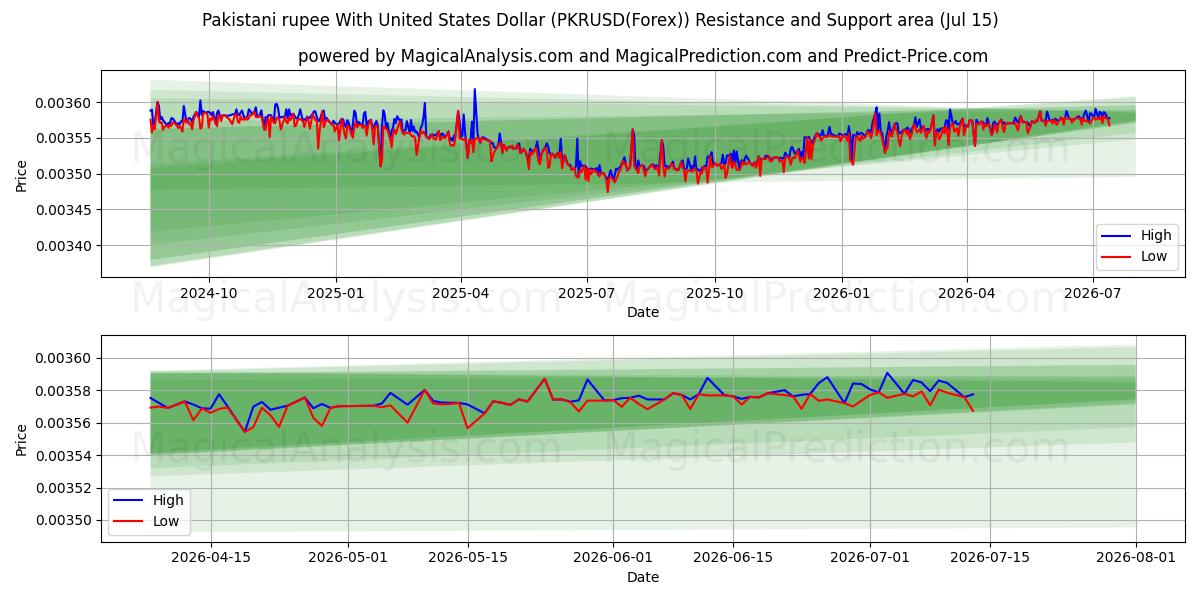Click the 2026-06-01 x-axis tick label
This screenshot has width=1200, height=600.
click(613, 558)
